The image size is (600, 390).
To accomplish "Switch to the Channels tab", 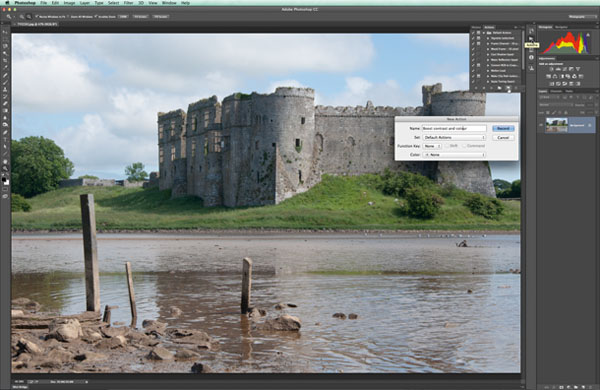I will pos(556,91).
